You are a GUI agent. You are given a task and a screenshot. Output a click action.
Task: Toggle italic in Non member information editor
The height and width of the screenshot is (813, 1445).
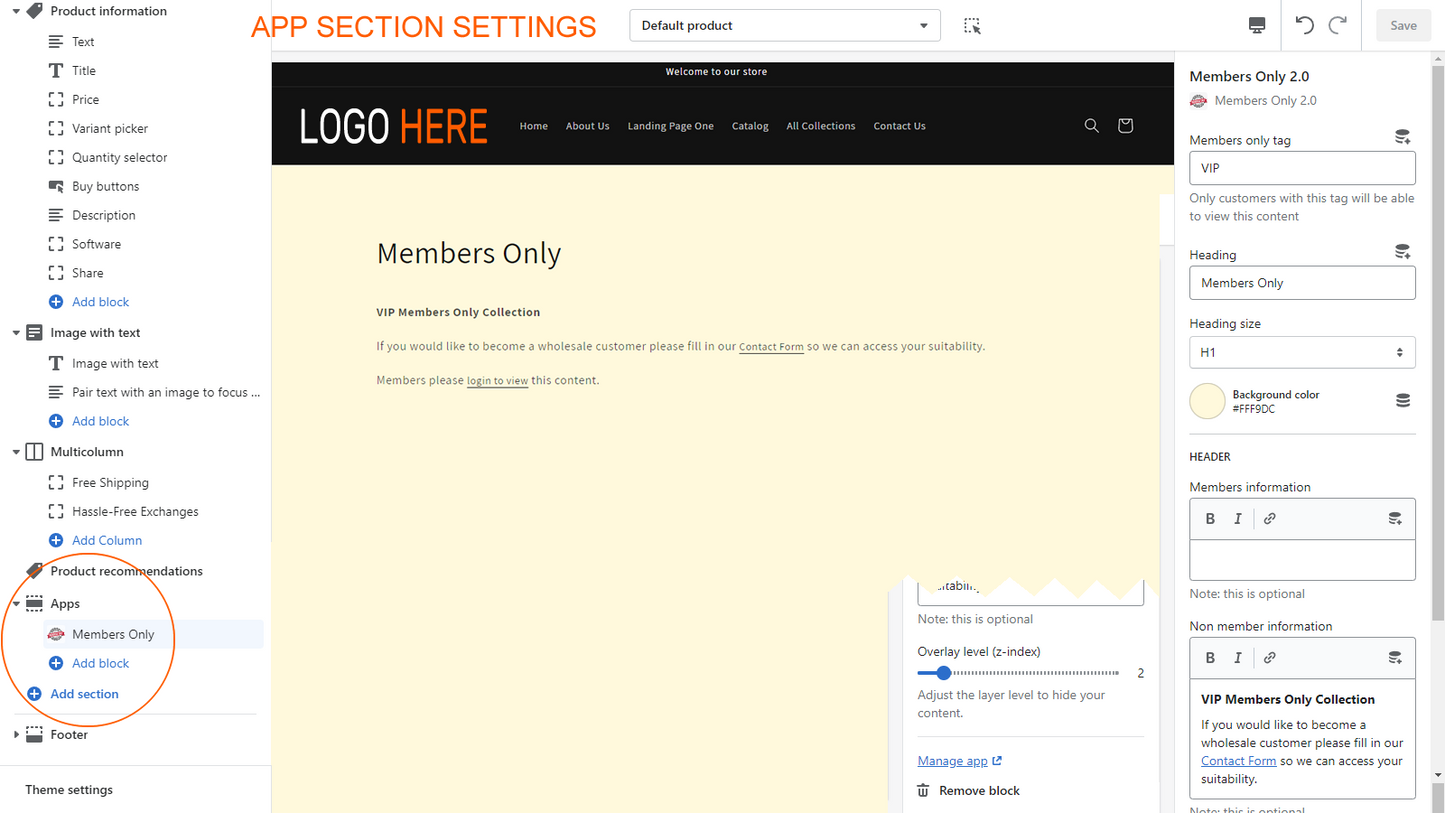[x=1238, y=658]
